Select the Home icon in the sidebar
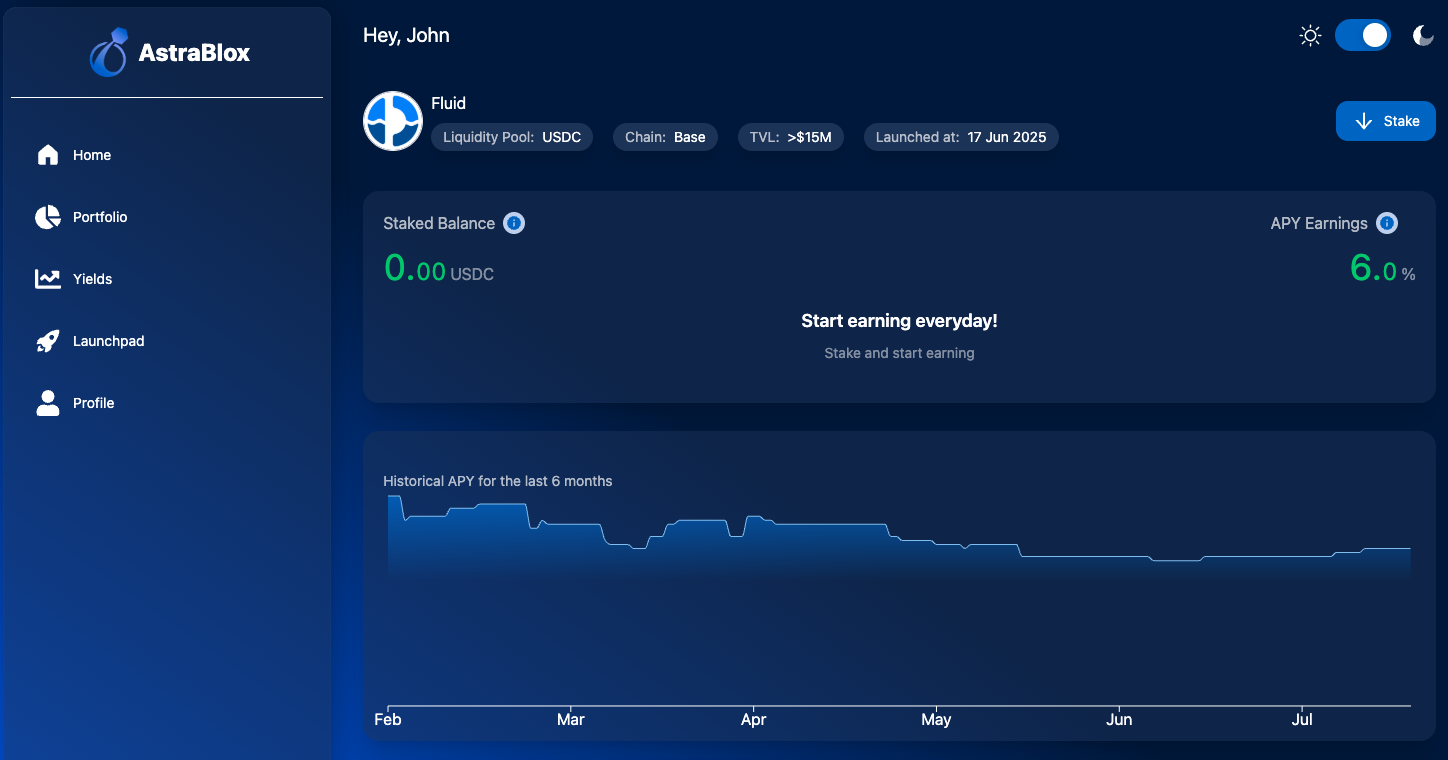 48,155
